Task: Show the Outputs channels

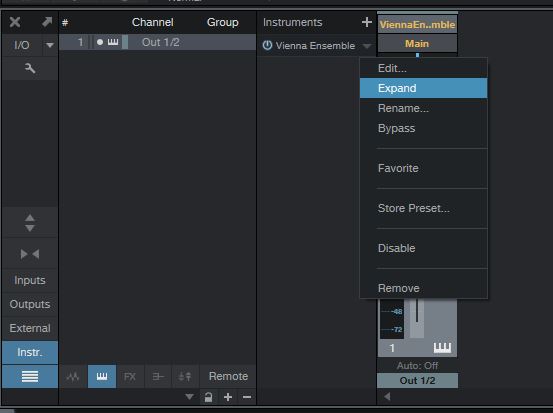Action: click(30, 304)
